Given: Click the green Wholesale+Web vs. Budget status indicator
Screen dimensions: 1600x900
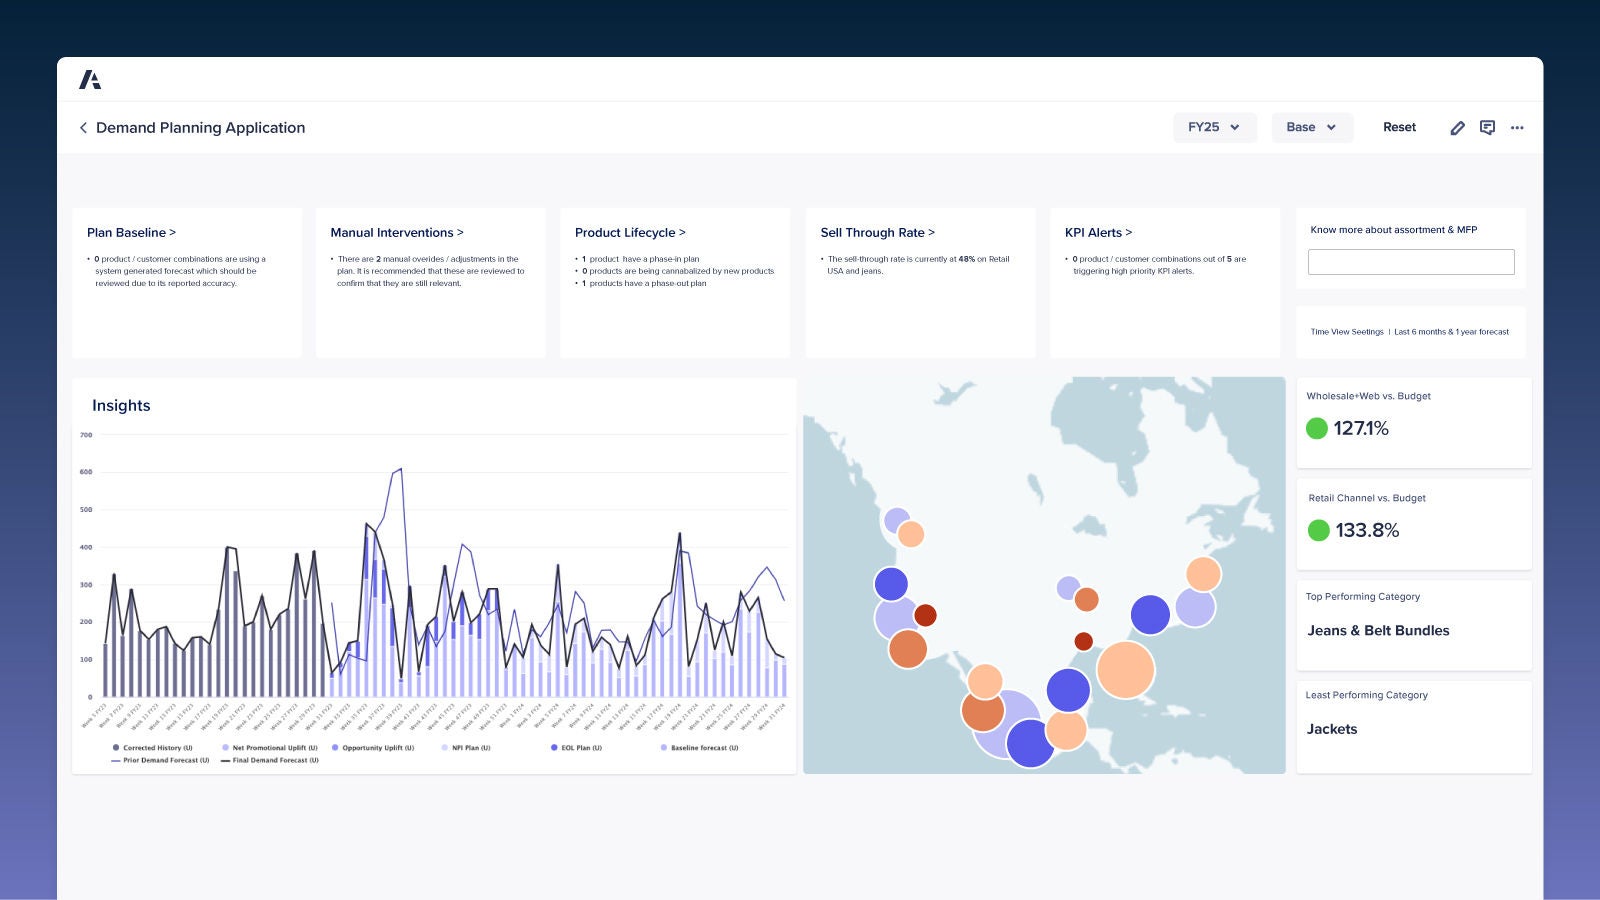Looking at the screenshot, I should [1317, 429].
